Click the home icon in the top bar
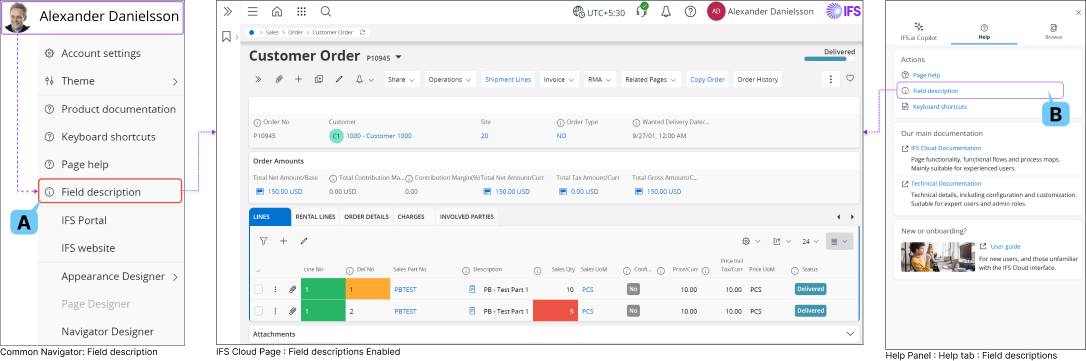Screen dimensions: 1086x361 pyautogui.click(x=277, y=12)
